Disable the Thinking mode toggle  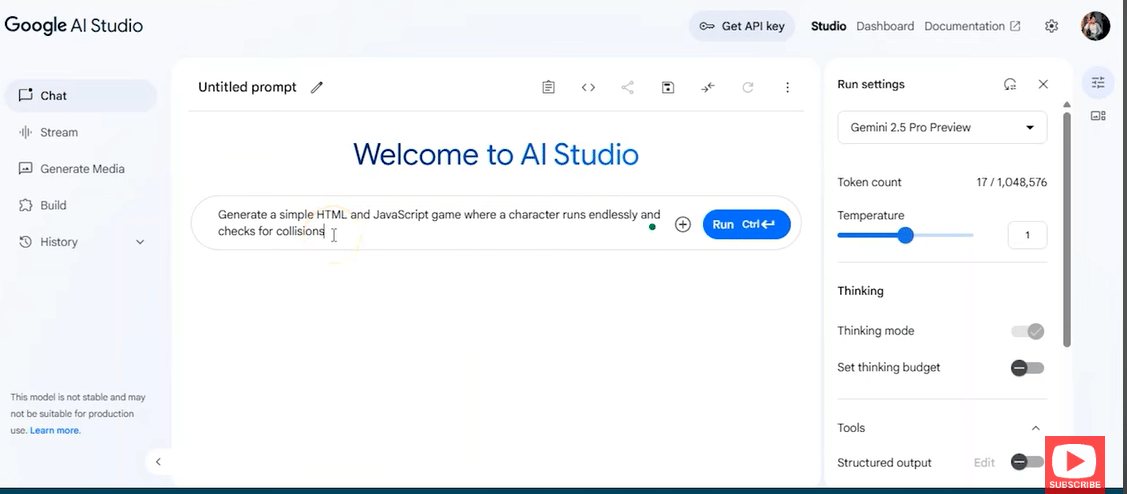click(x=1027, y=331)
